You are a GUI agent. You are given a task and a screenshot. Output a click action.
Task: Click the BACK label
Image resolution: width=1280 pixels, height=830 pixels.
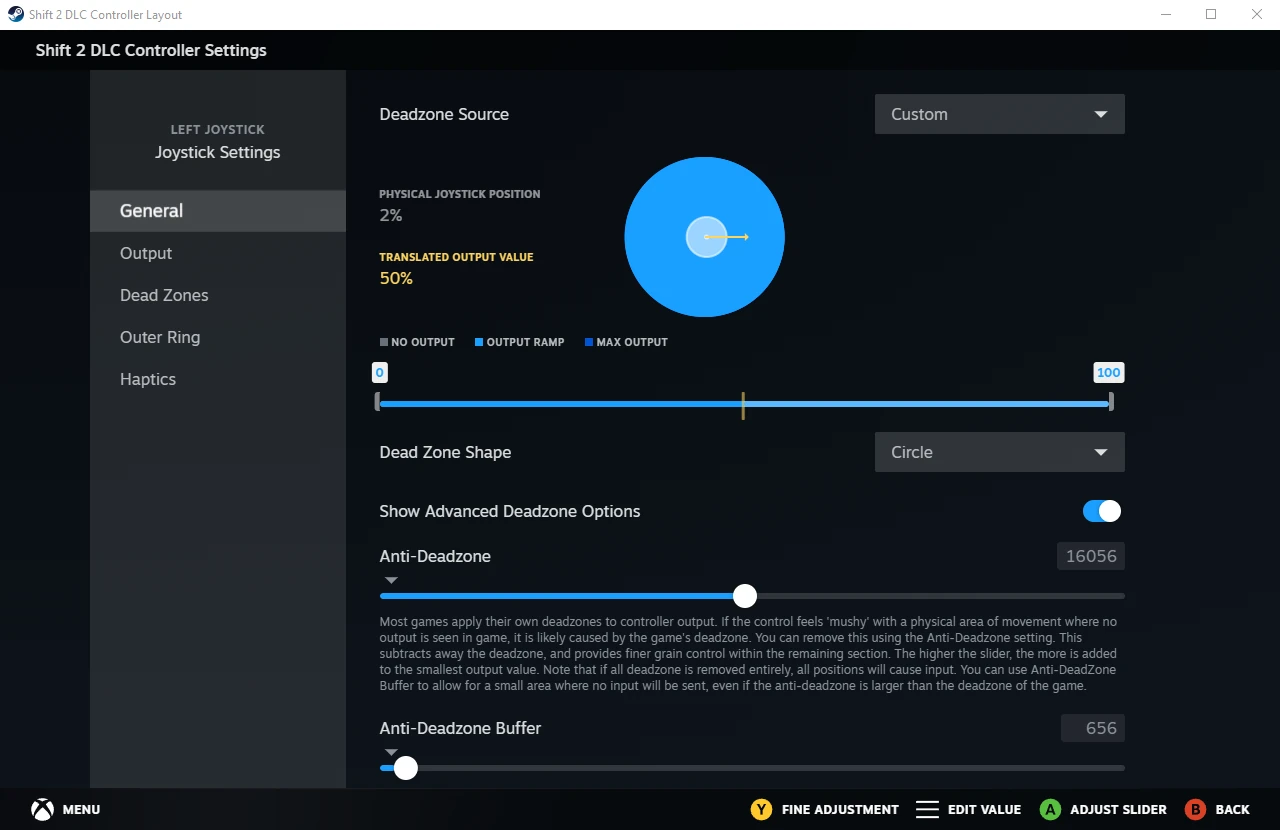pos(1233,809)
